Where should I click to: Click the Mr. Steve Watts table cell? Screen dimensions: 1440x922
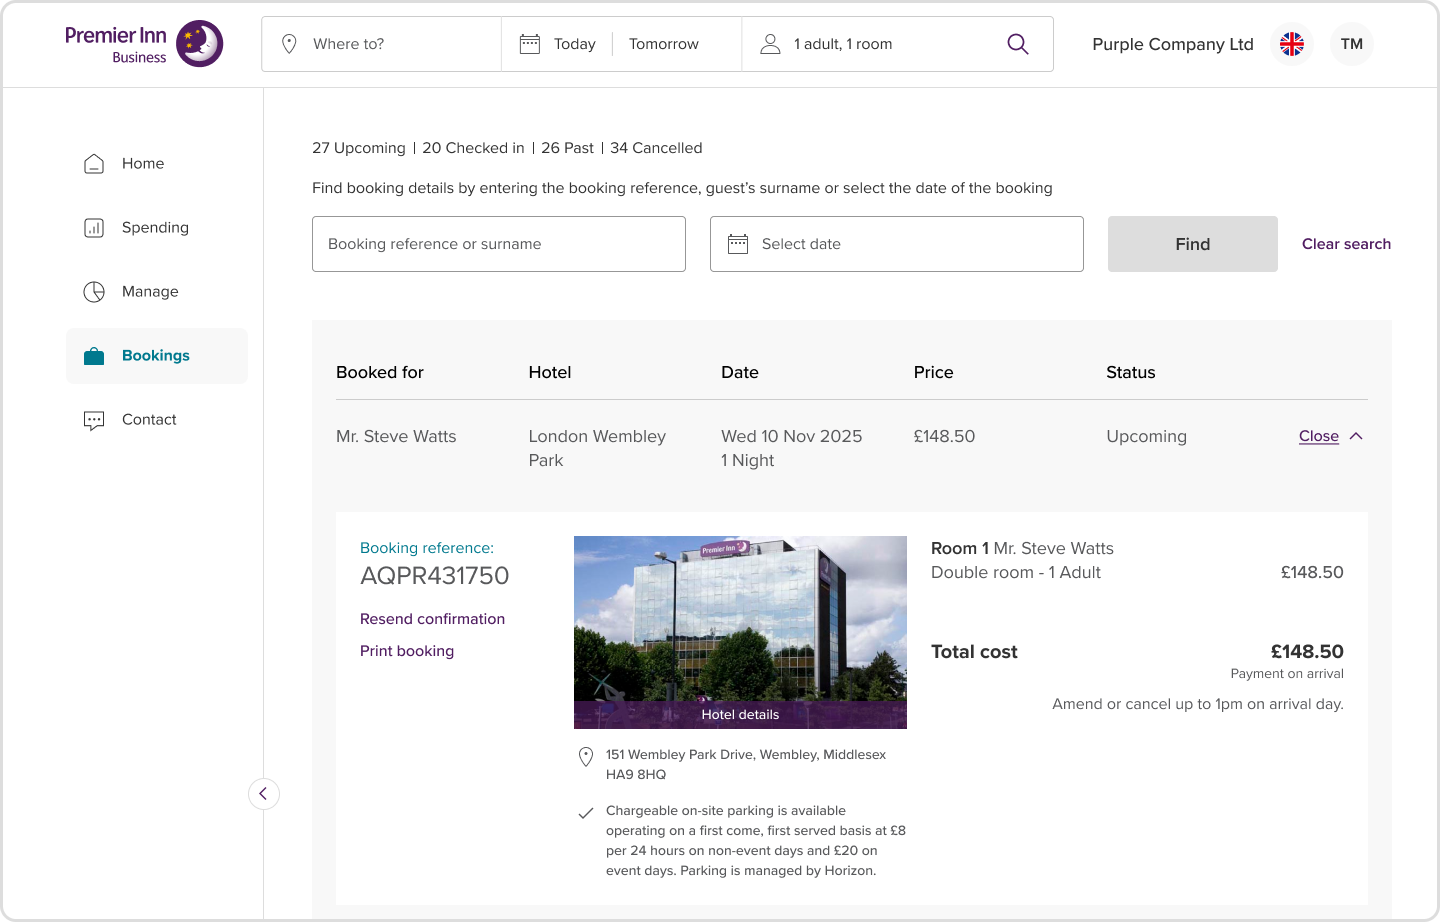396,436
